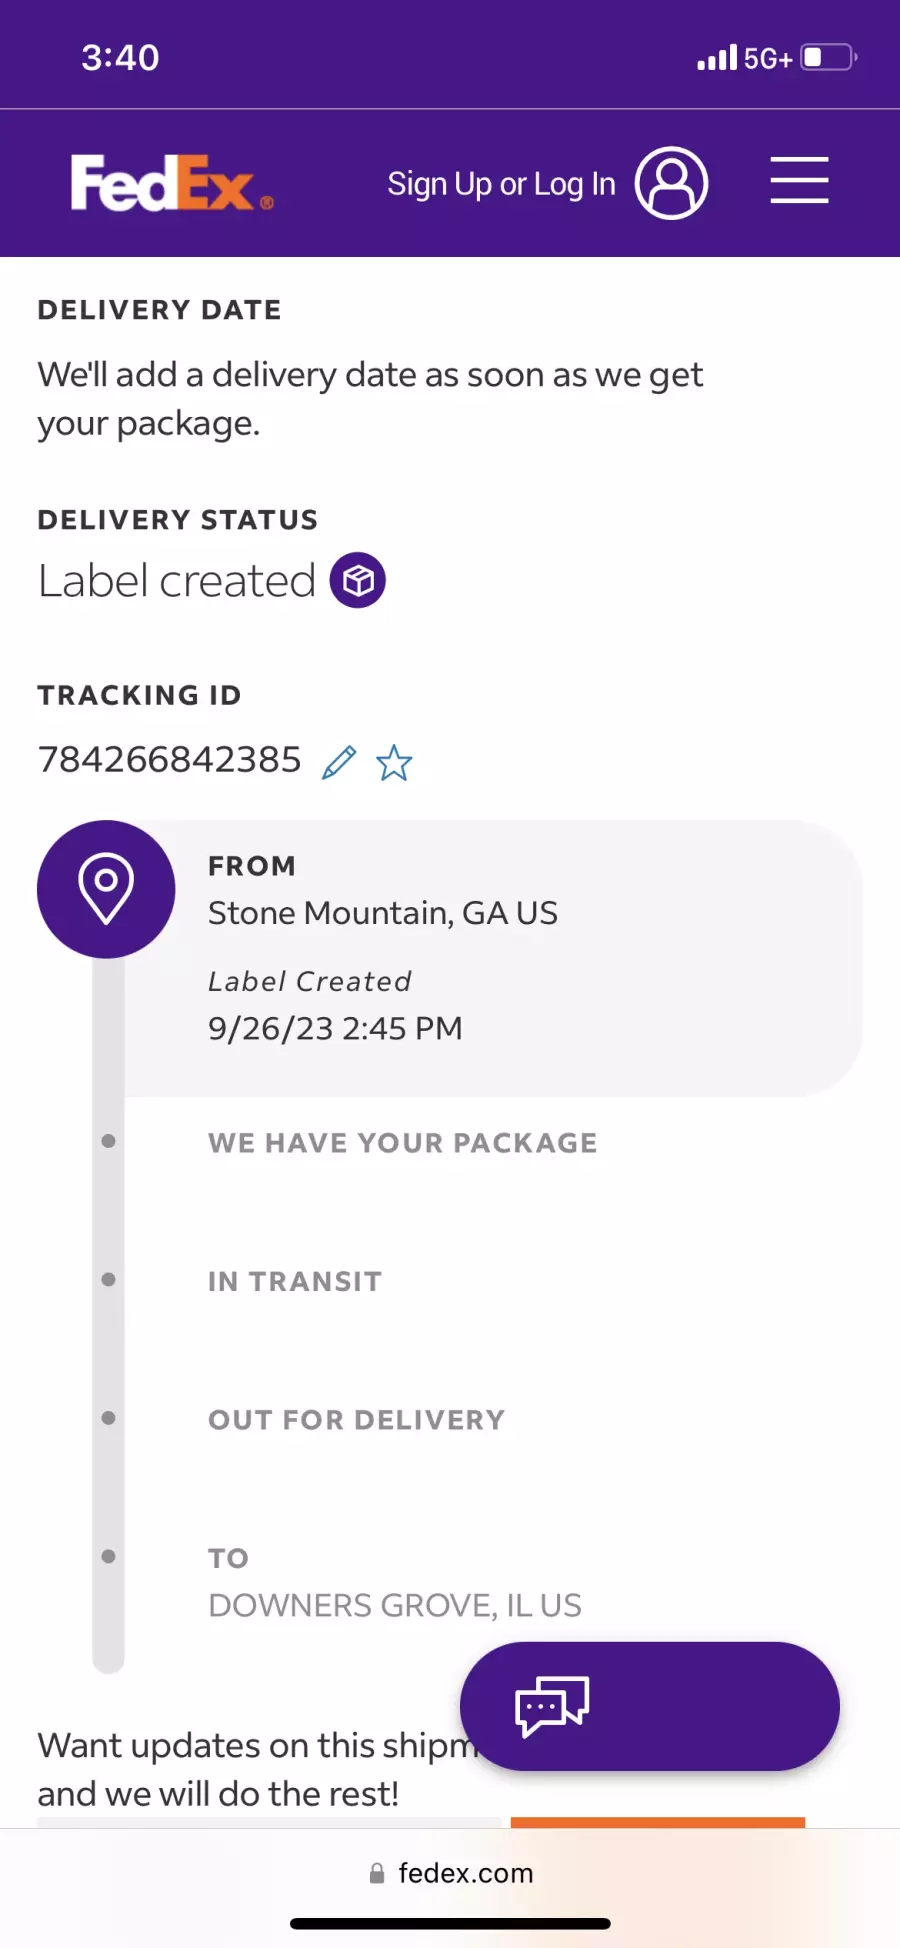Favorite this shipment with the star icon
Viewport: 900px width, 1948px height.
point(394,763)
